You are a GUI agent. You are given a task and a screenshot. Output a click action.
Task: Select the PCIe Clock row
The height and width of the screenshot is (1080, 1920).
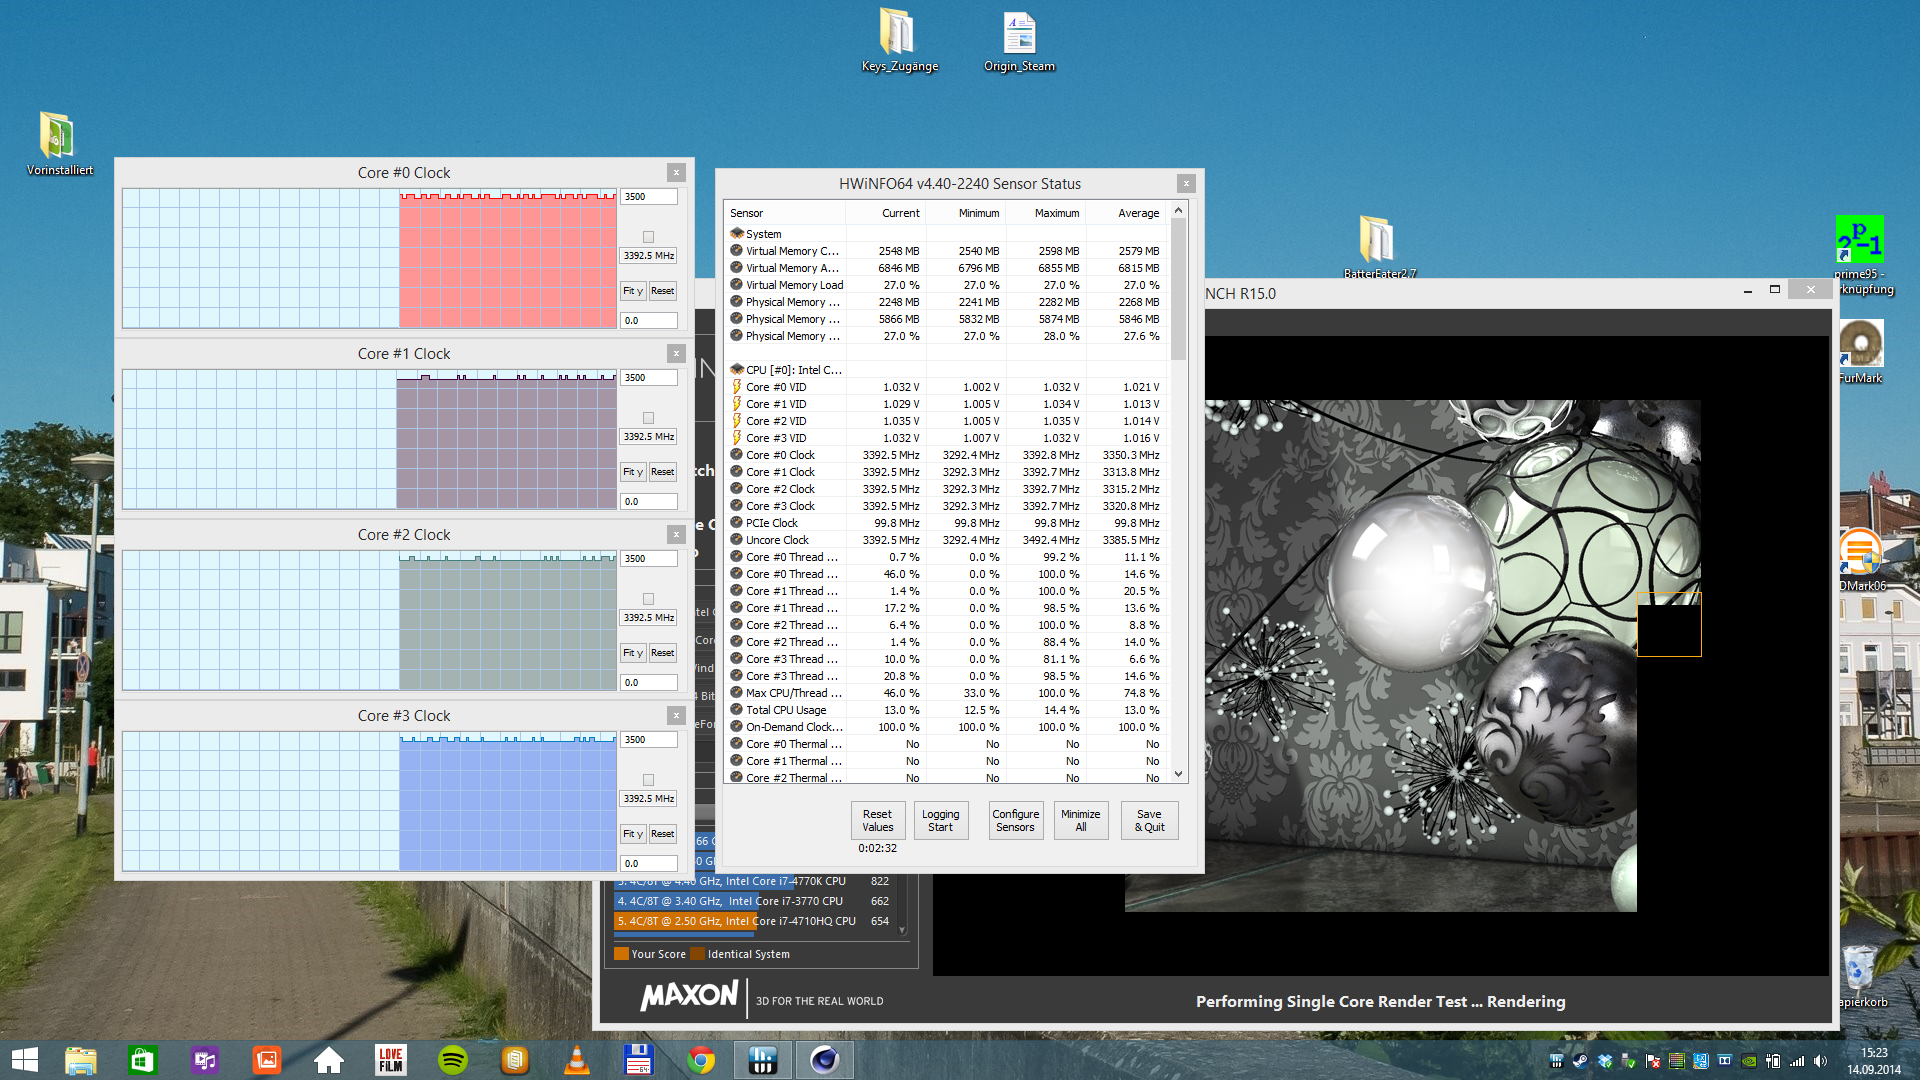946,523
